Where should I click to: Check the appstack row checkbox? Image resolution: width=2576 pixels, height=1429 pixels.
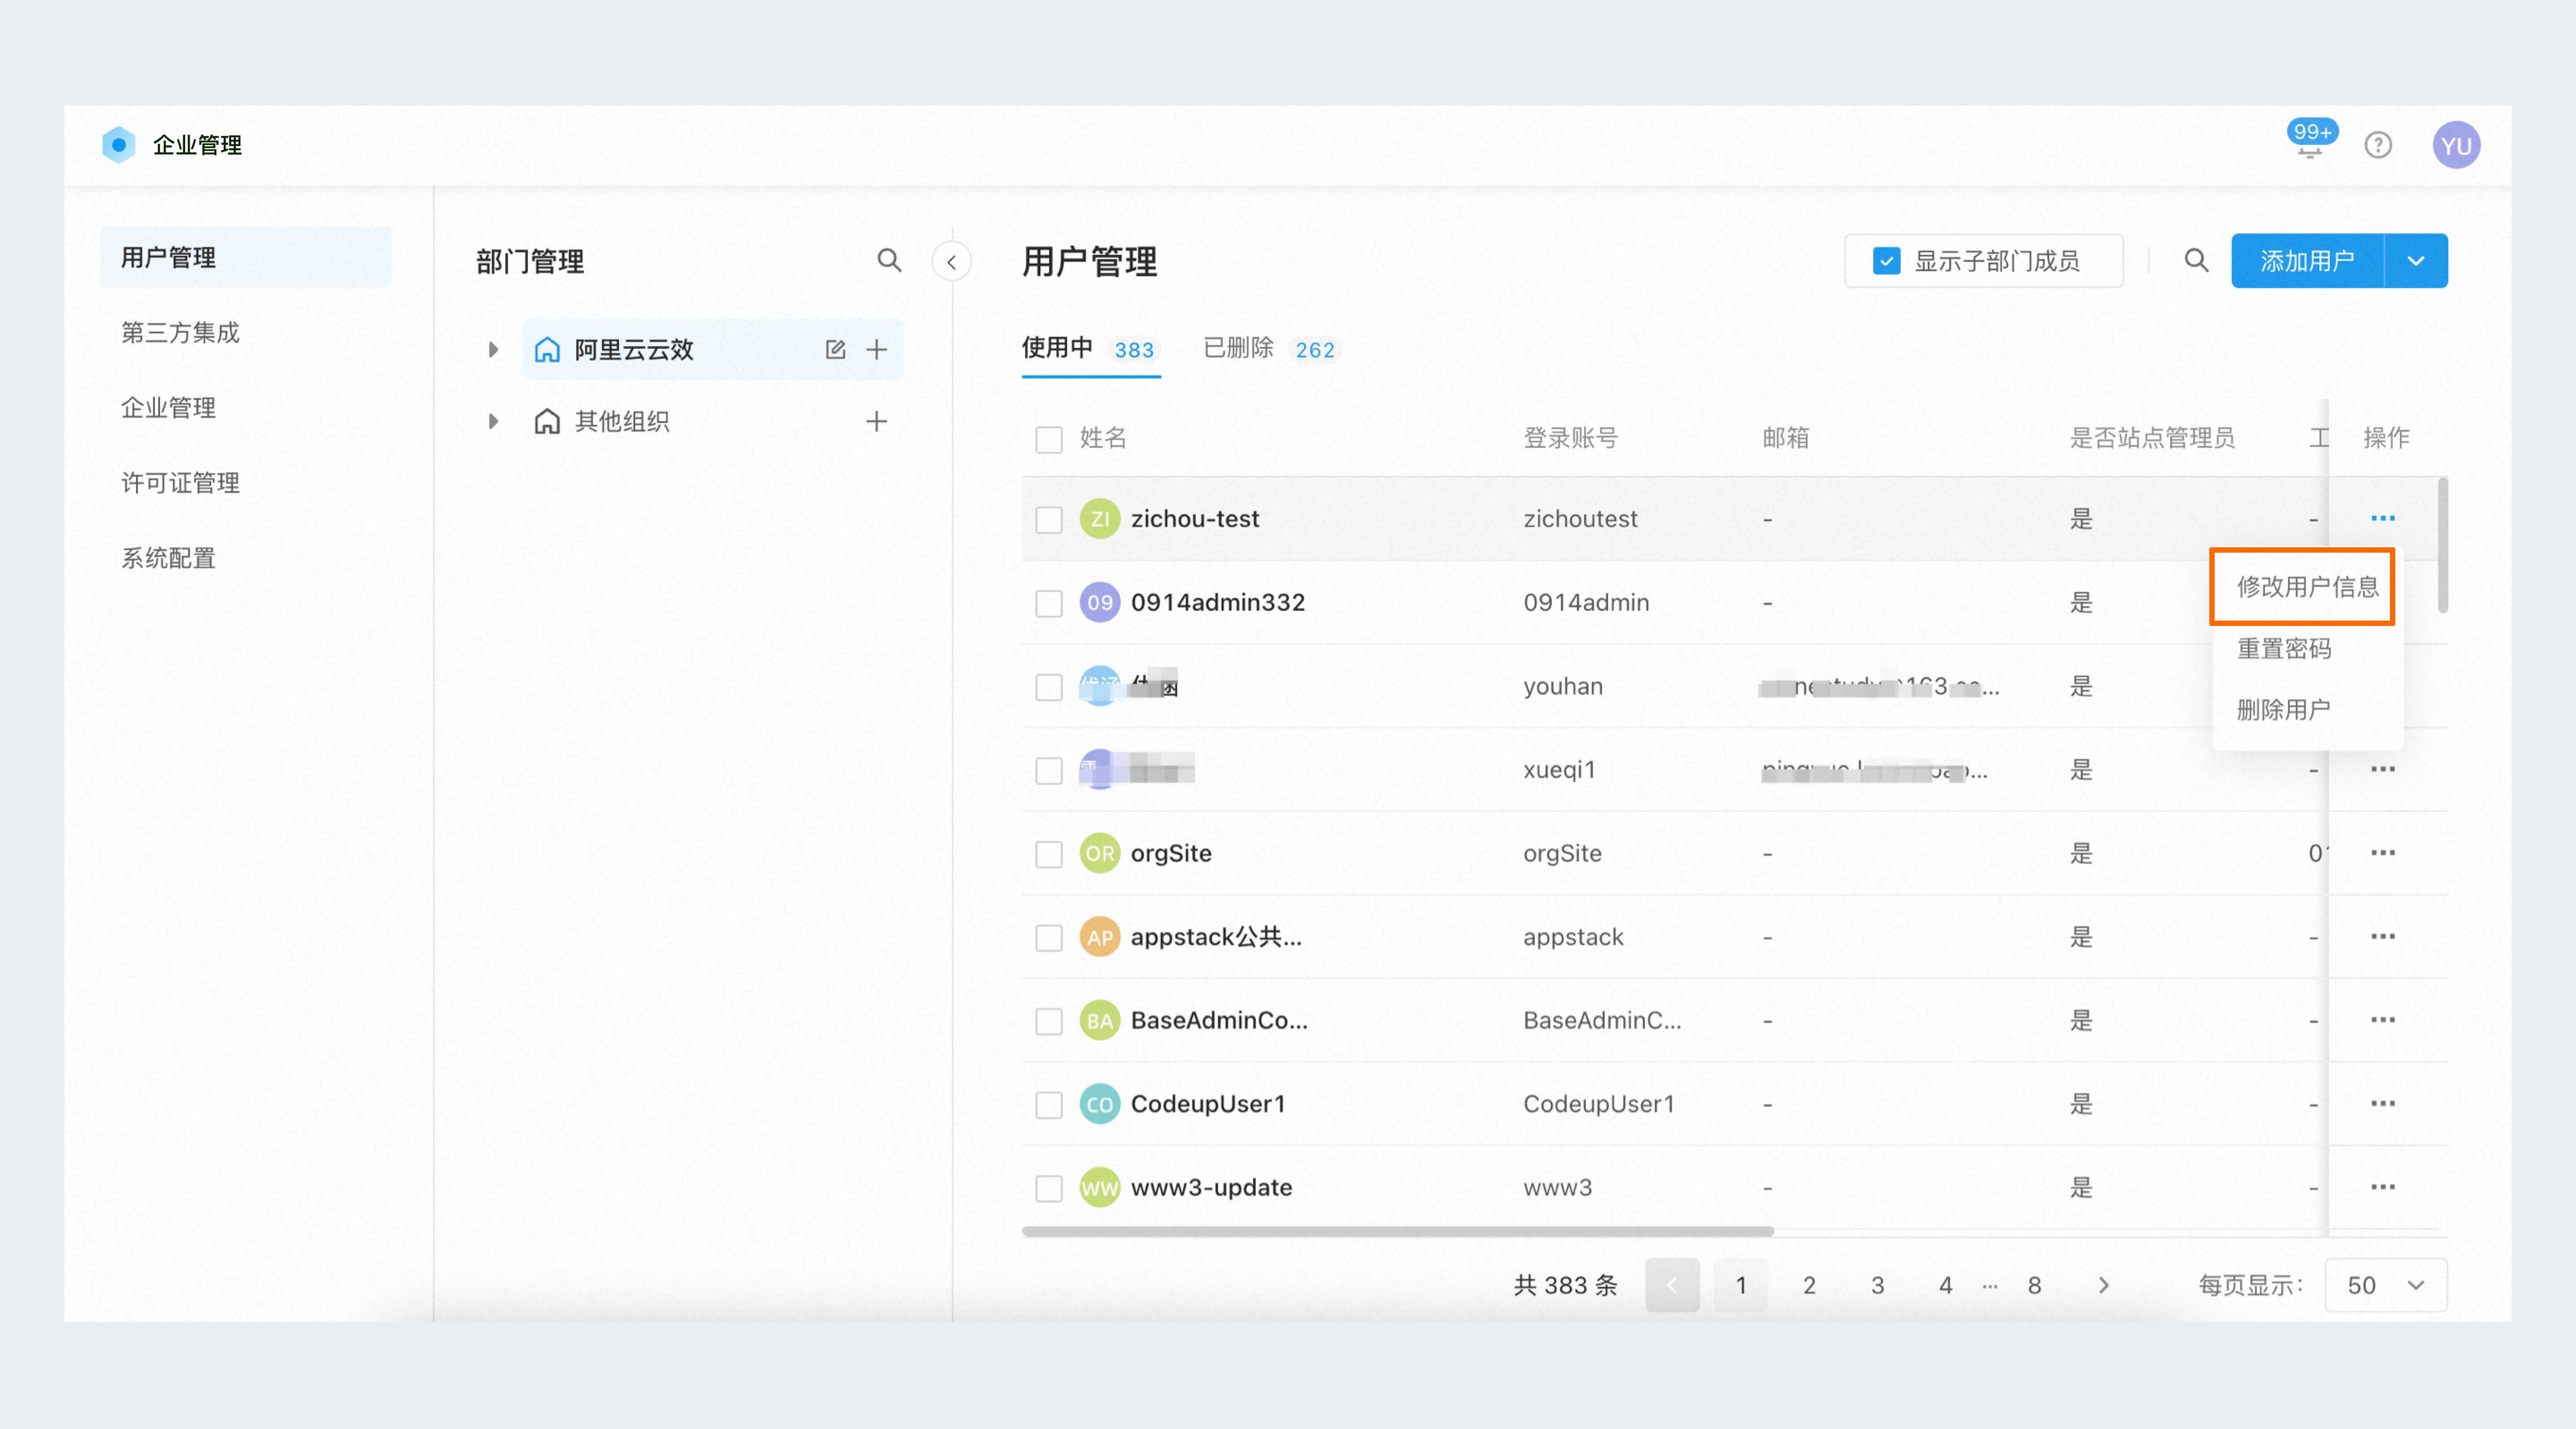(x=1049, y=938)
